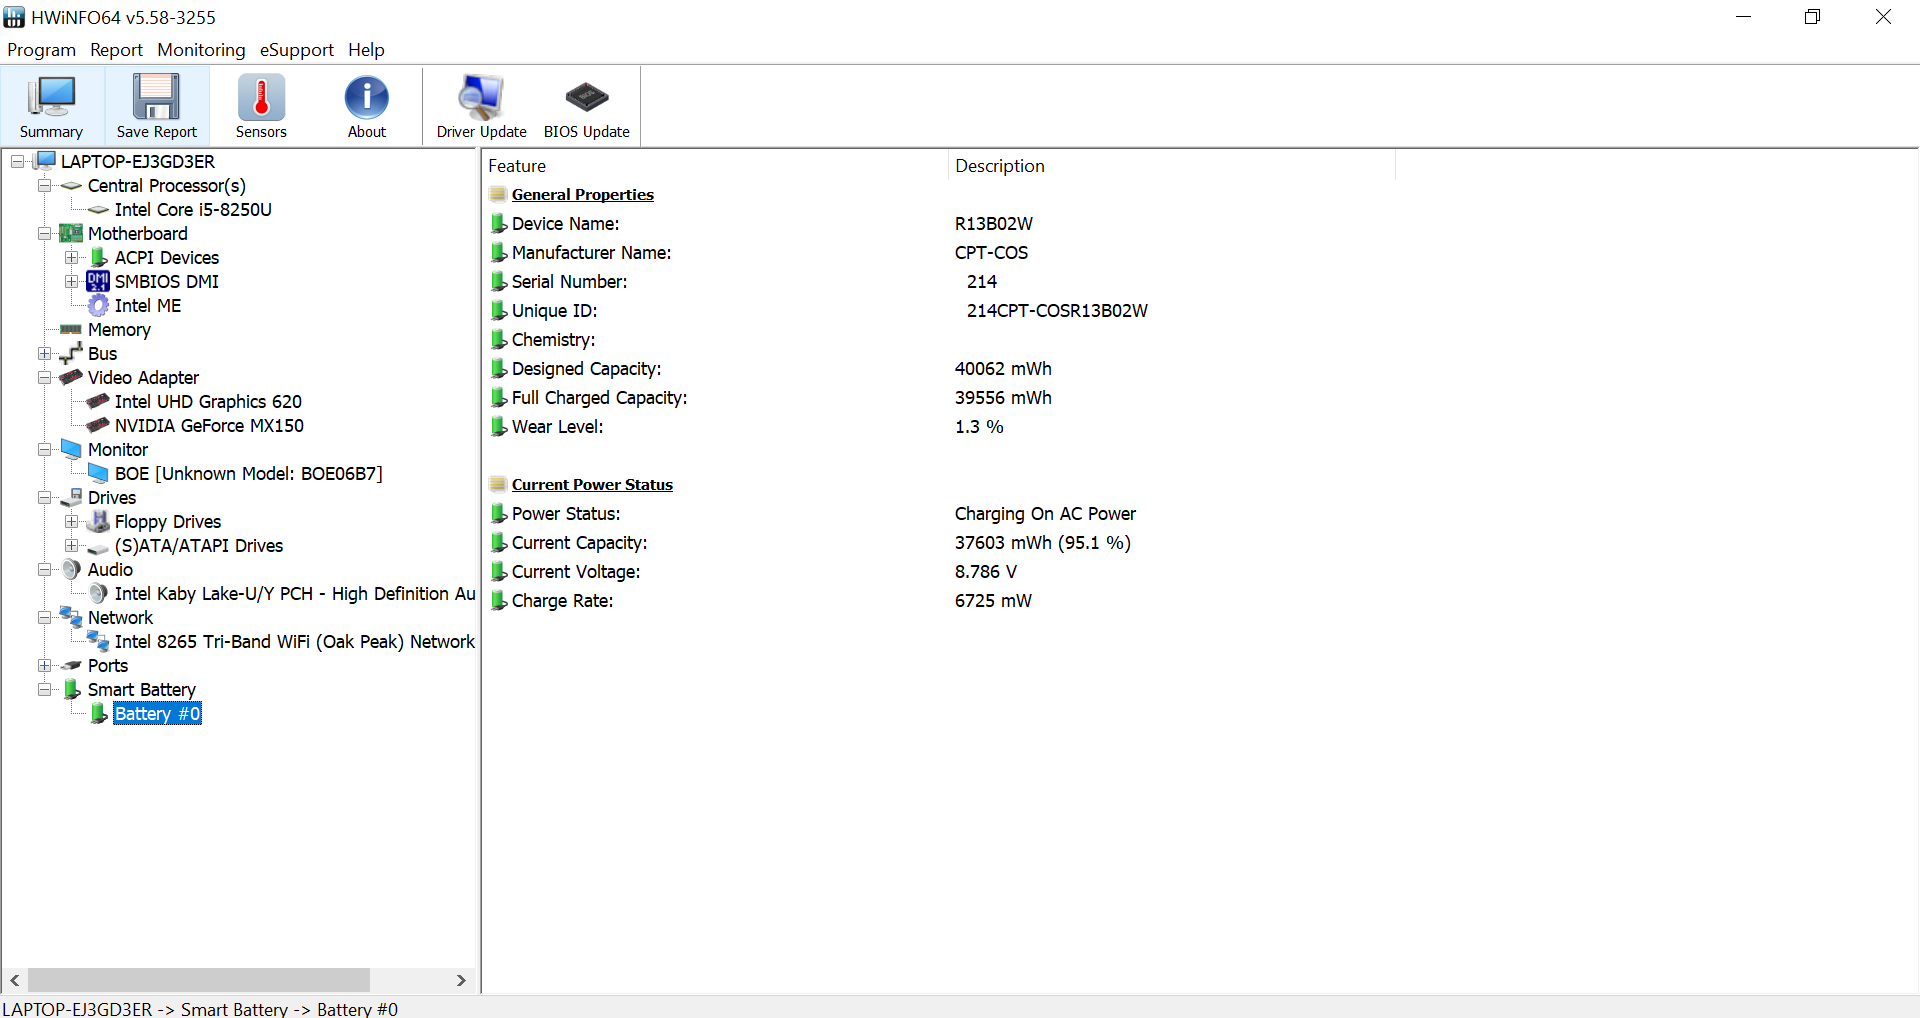This screenshot has height=1018, width=1920.
Task: Click the Feature column header
Action: point(715,166)
